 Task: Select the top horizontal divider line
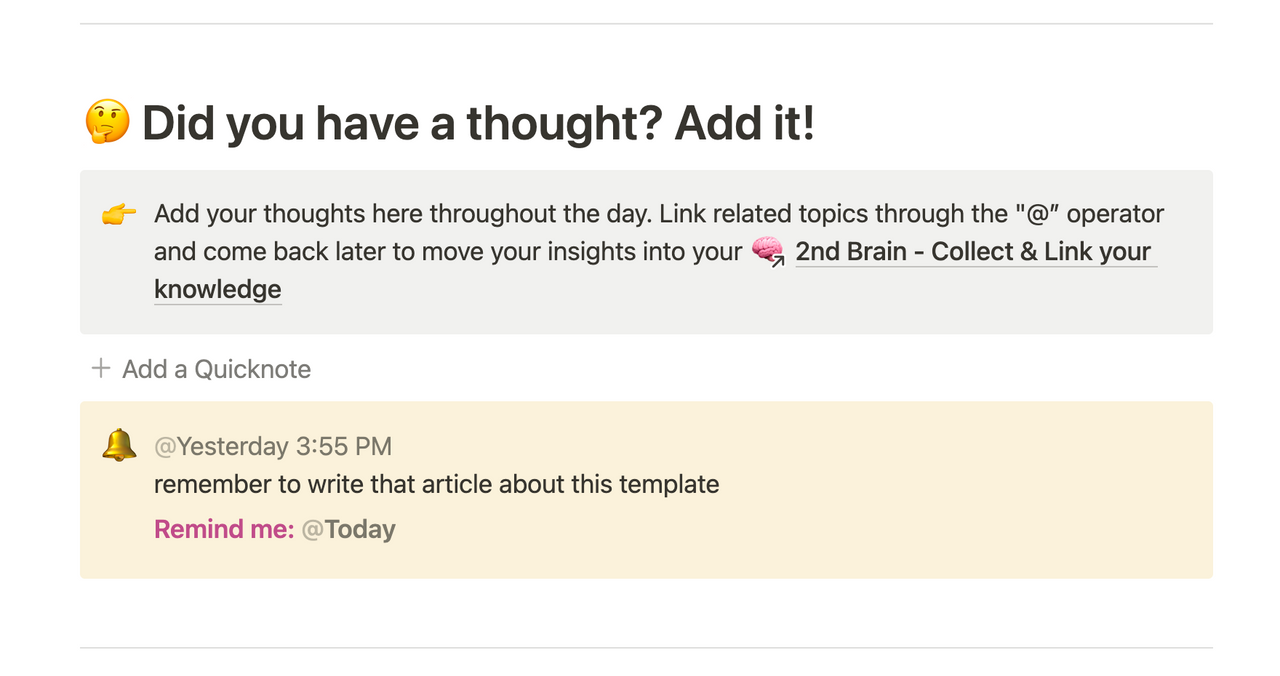646,24
